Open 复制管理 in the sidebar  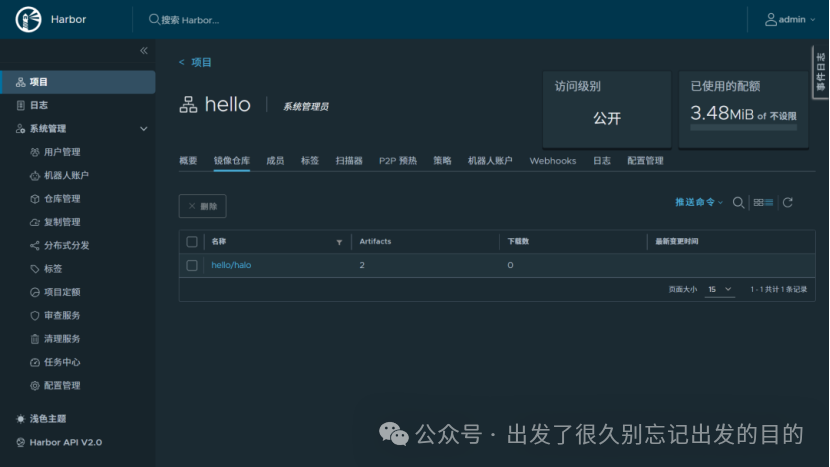pos(62,222)
